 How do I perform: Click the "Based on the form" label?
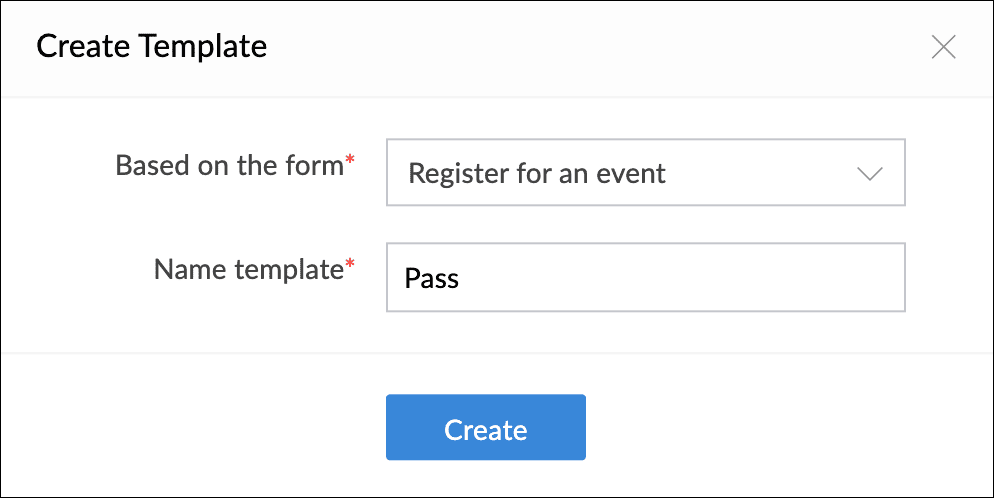(x=229, y=165)
